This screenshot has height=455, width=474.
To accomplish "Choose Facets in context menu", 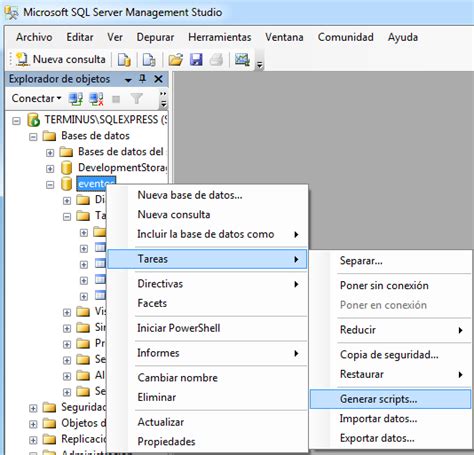I will click(x=207, y=303).
